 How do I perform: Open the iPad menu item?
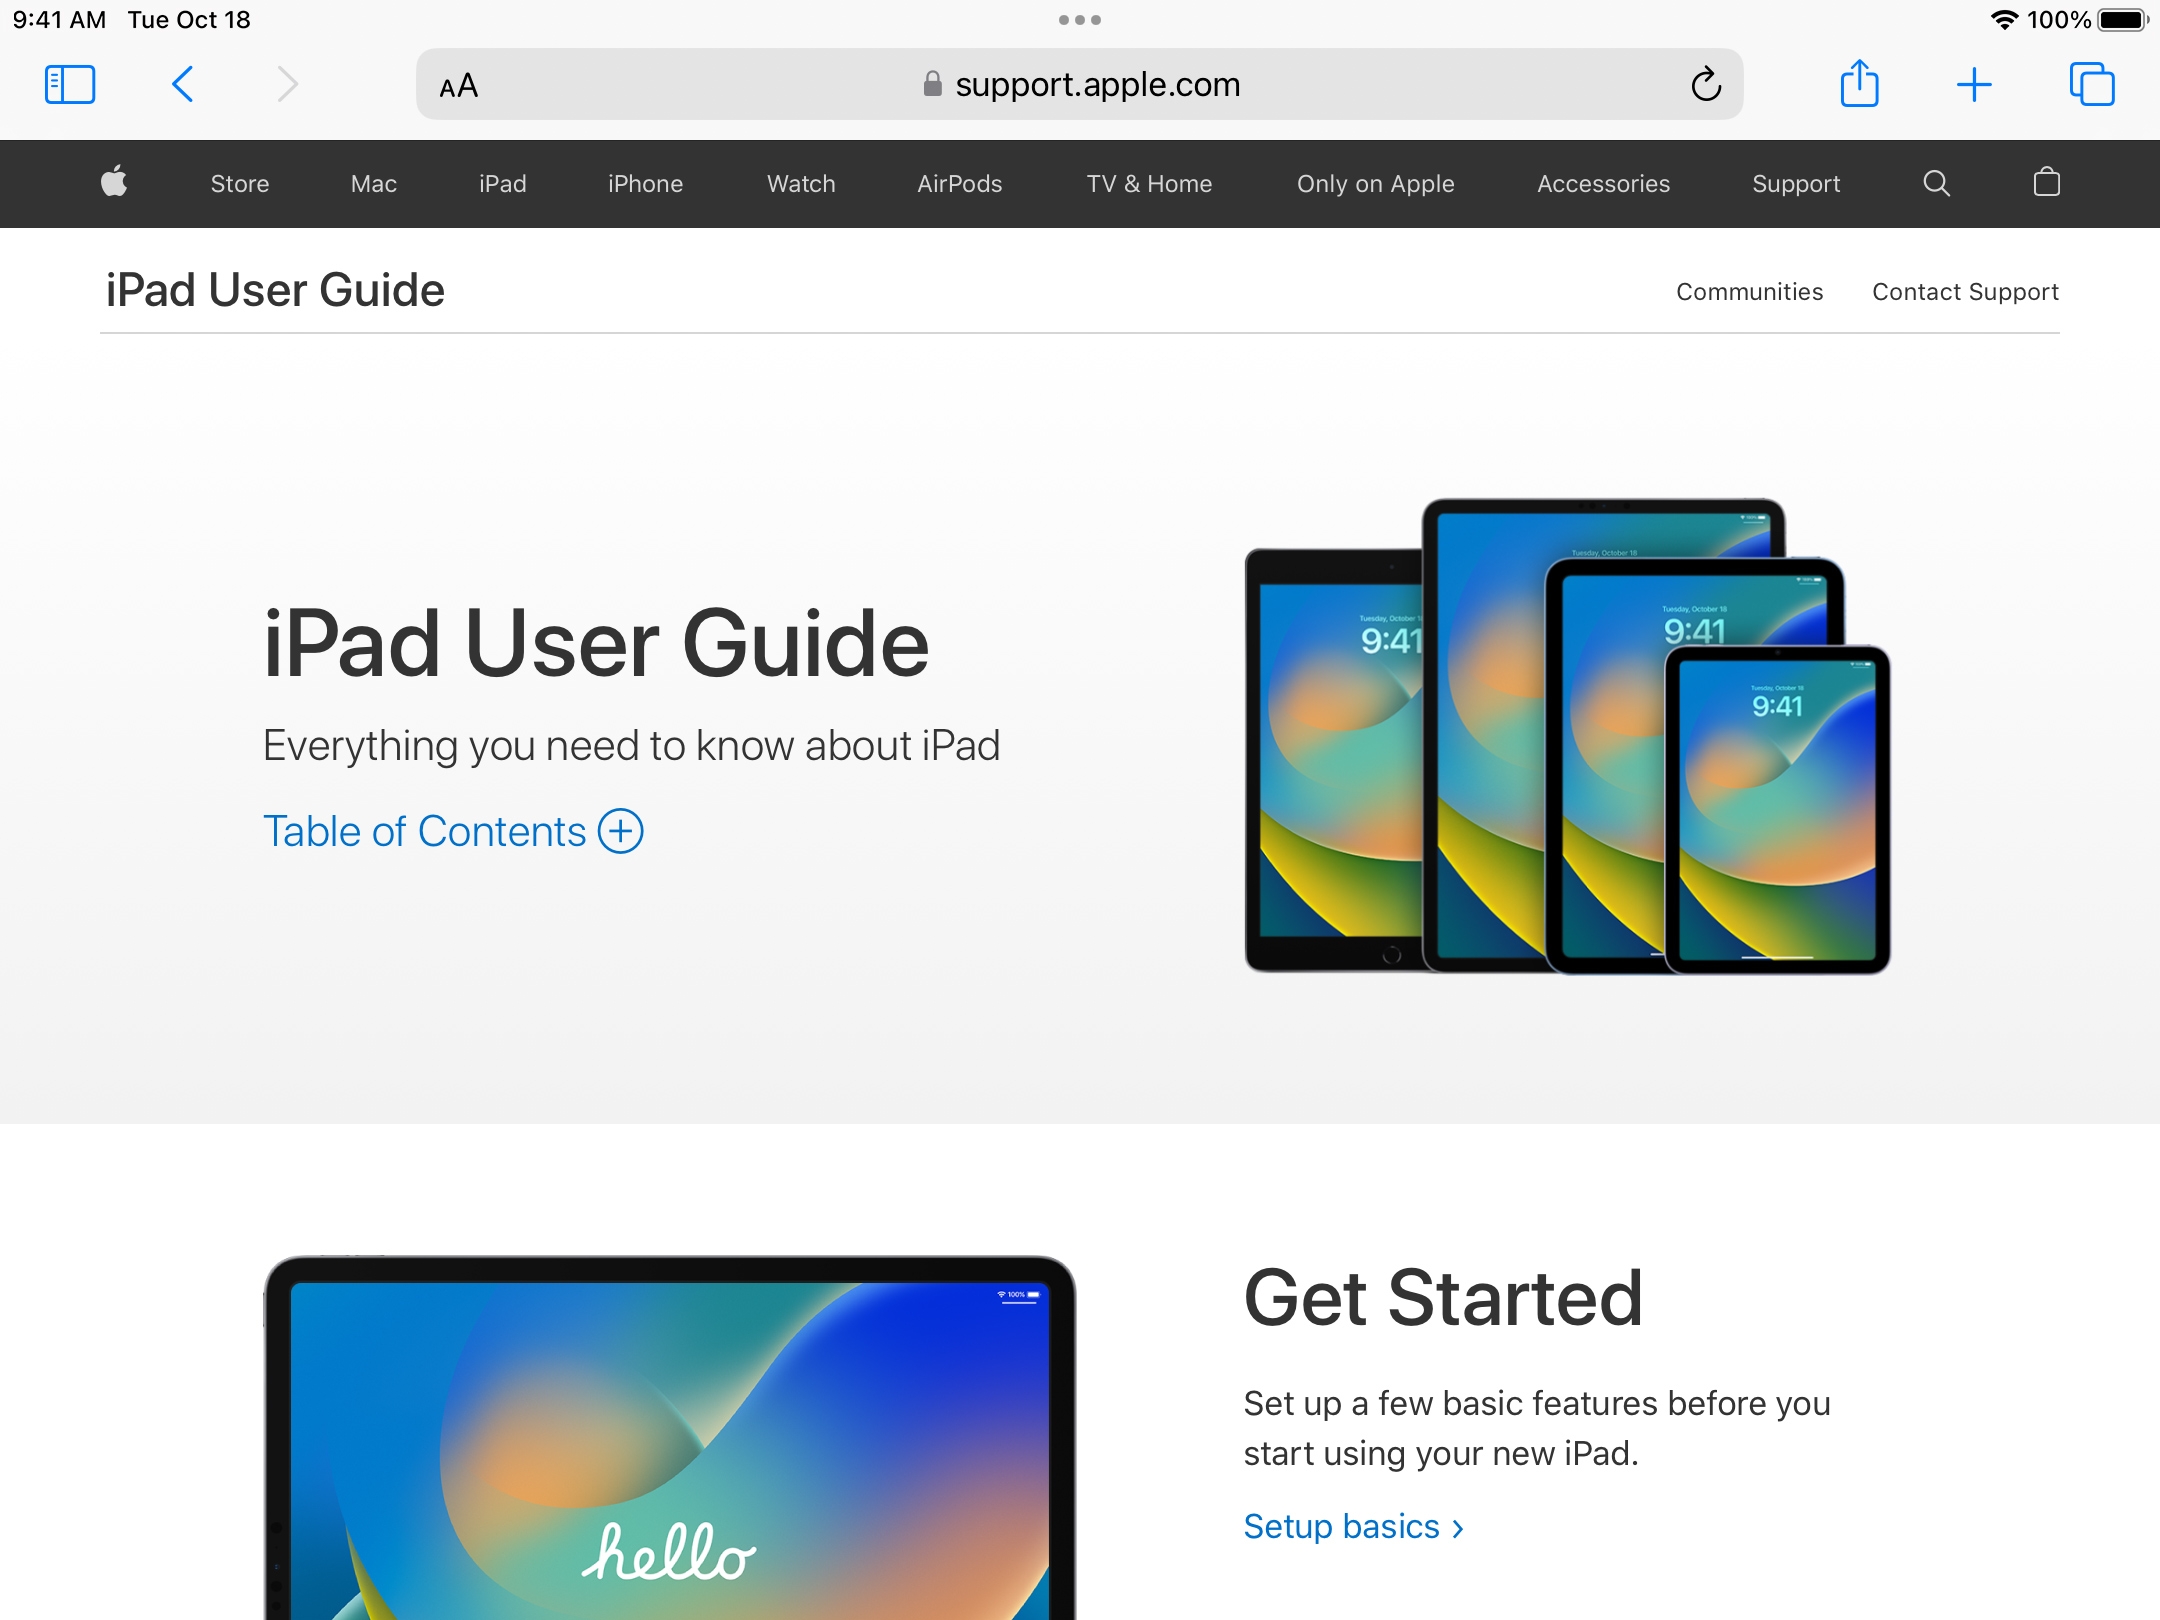(x=502, y=184)
